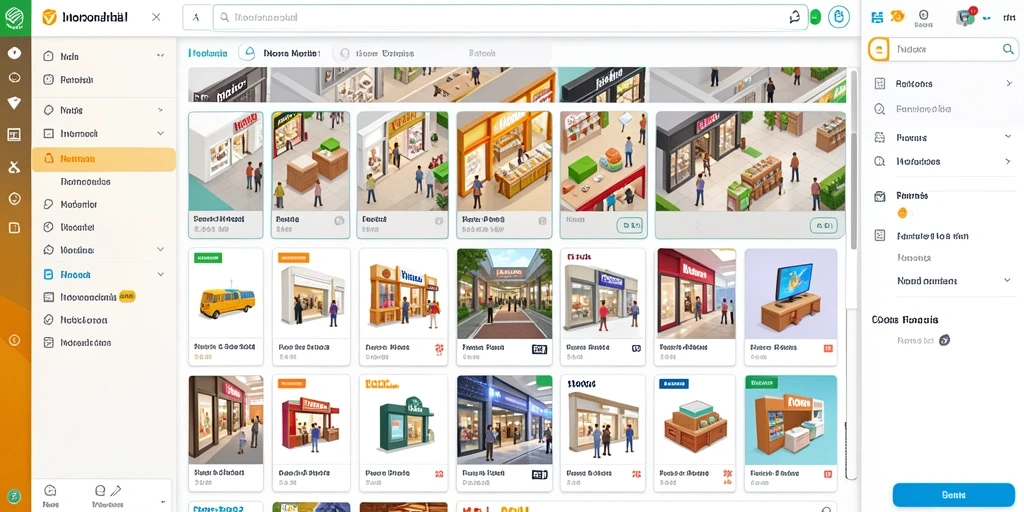Click red icon on the TV monitor card
This screenshot has height=512, width=1024.
828,349
